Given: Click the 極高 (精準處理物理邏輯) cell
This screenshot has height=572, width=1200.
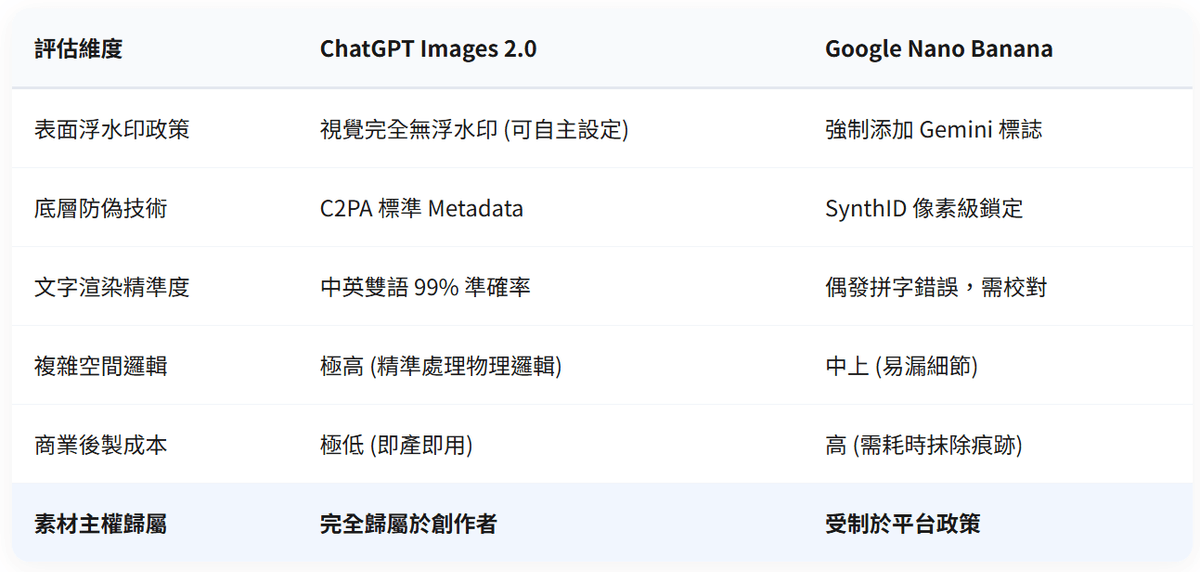Looking at the screenshot, I should 441,366.
